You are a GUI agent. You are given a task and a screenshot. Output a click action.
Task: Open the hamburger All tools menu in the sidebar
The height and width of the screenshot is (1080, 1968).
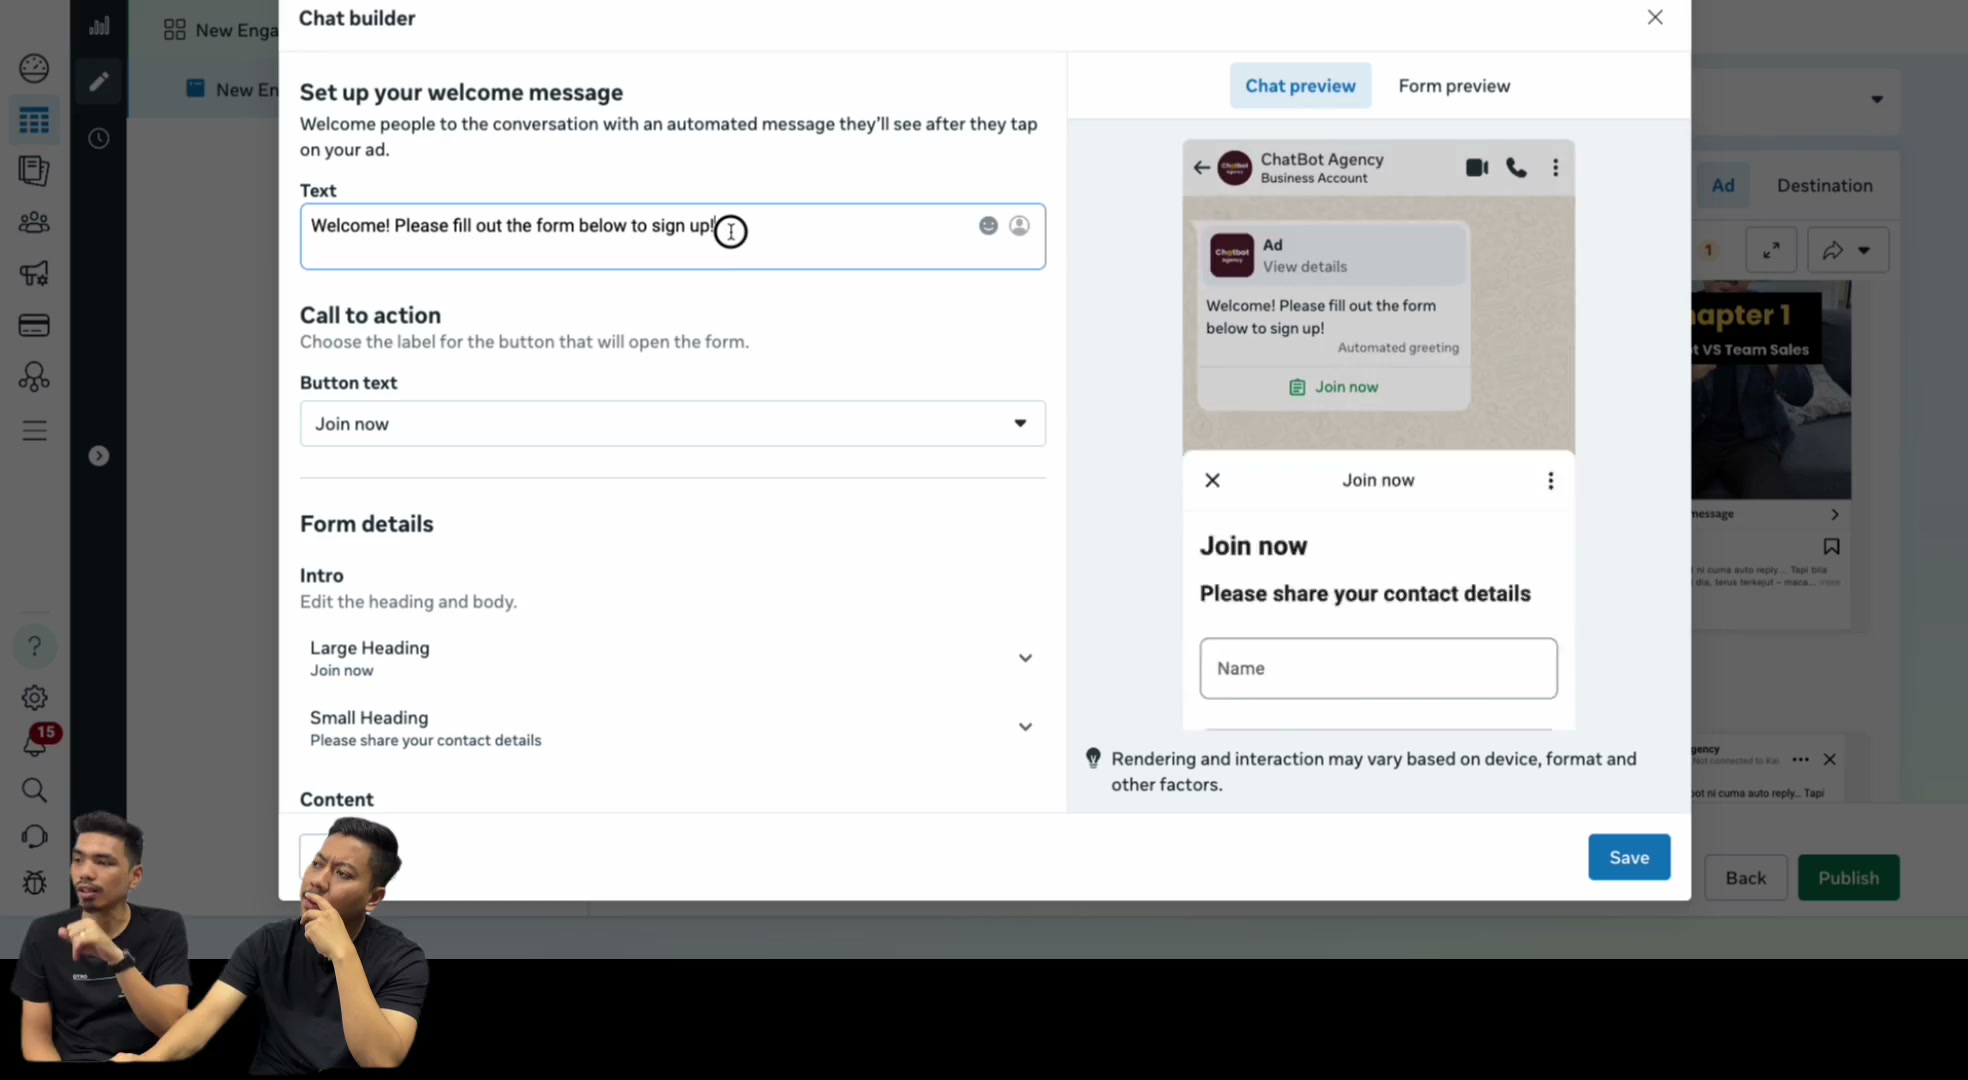(34, 431)
